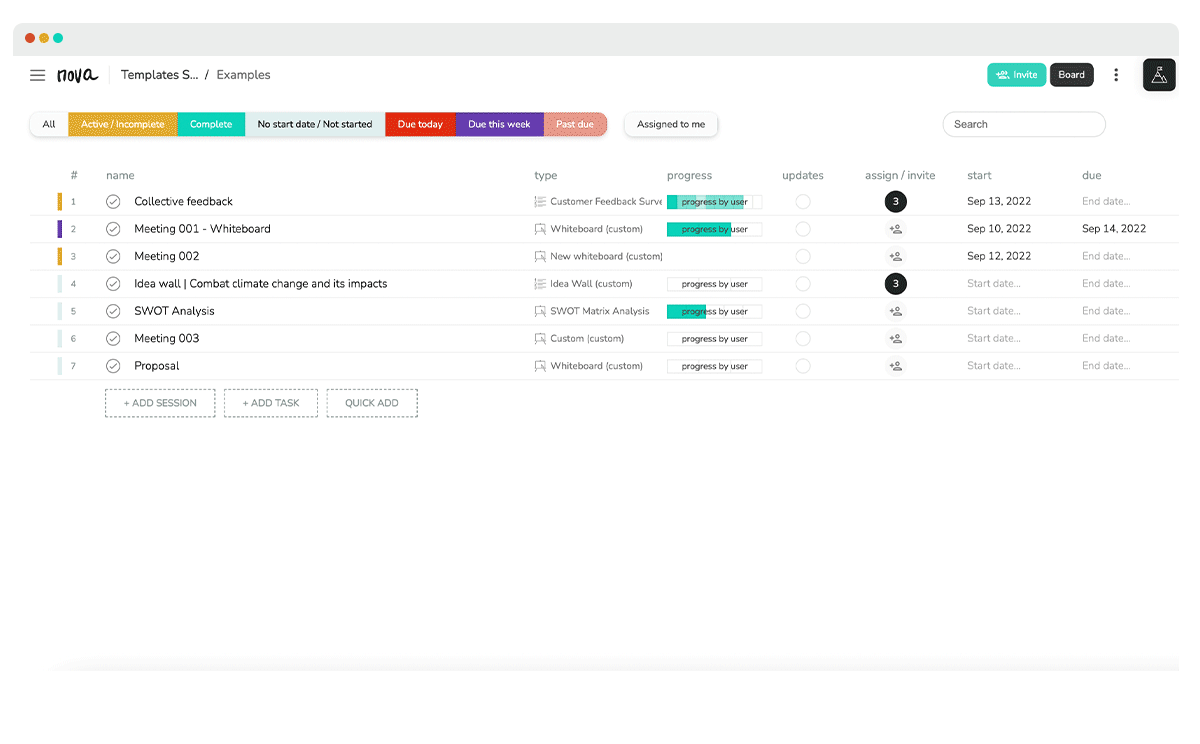Mark Meeting 002 as complete with its checkmark

pyautogui.click(x=112, y=256)
